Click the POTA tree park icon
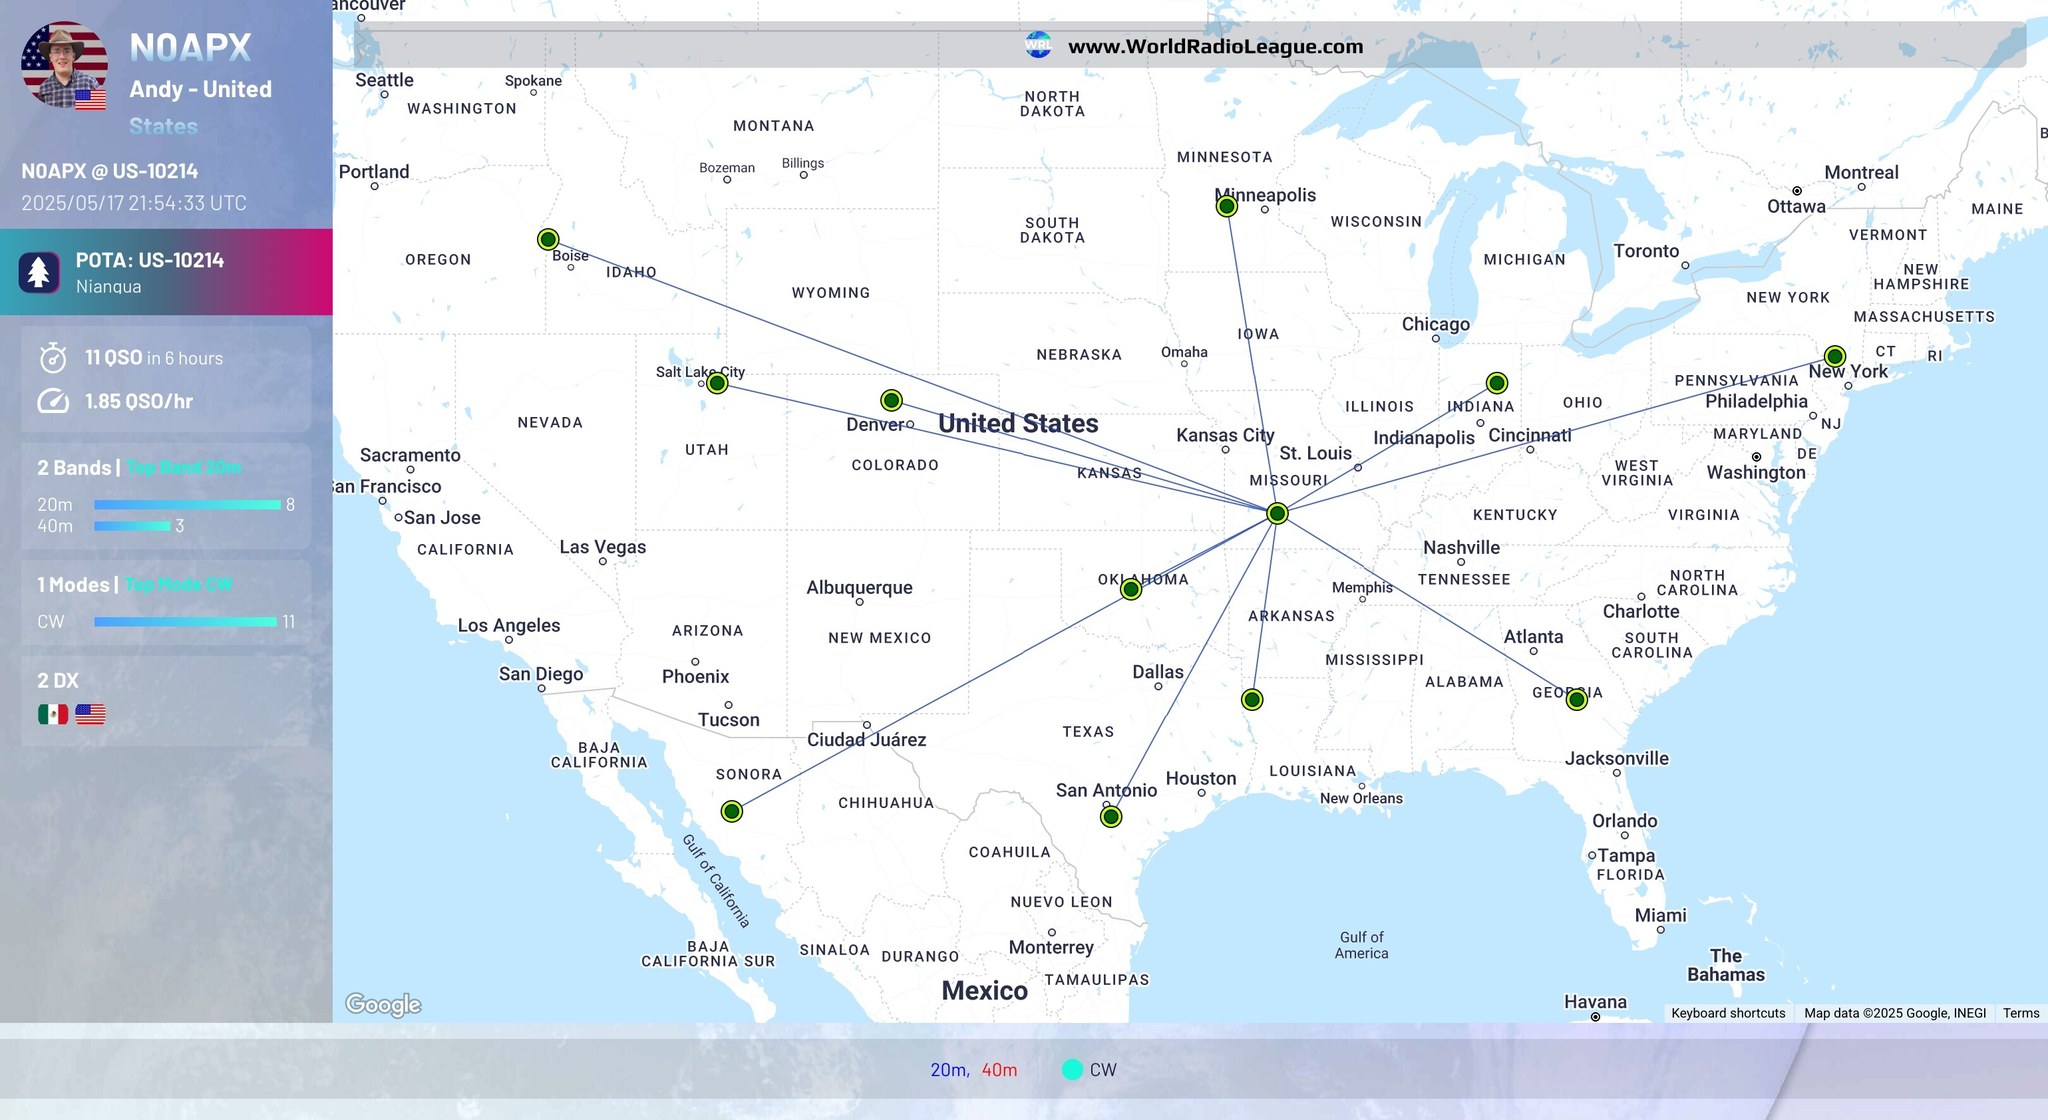This screenshot has width=2048, height=1120. pyautogui.click(x=39, y=272)
